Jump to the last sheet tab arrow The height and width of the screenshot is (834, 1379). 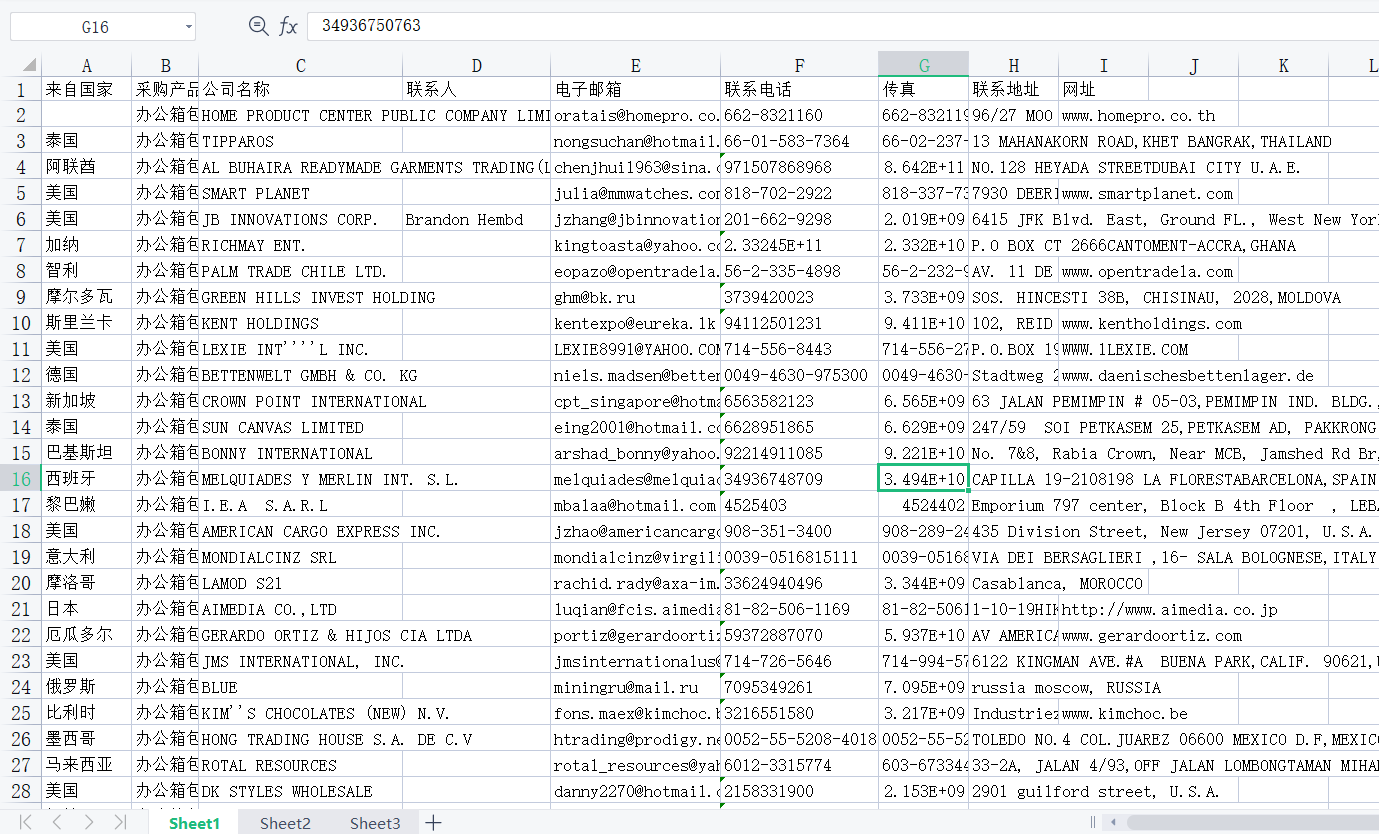pos(119,823)
